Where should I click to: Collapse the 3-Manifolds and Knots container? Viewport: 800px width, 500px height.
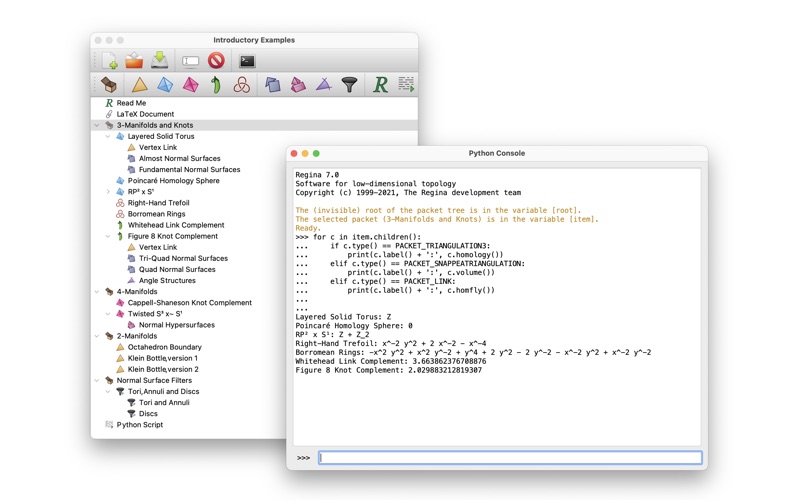tap(97, 125)
